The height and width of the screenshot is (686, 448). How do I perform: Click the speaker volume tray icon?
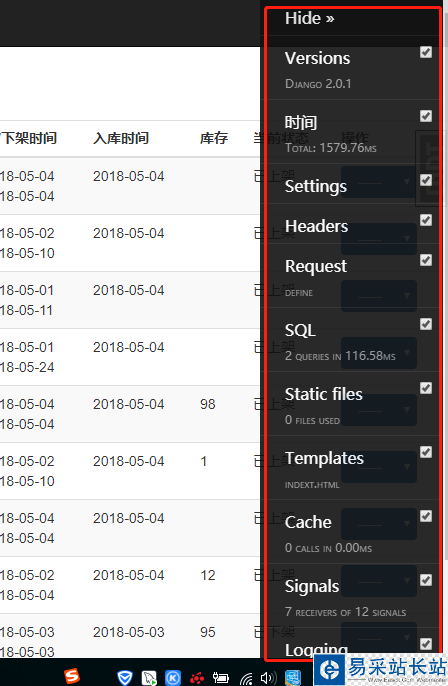[x=268, y=678]
